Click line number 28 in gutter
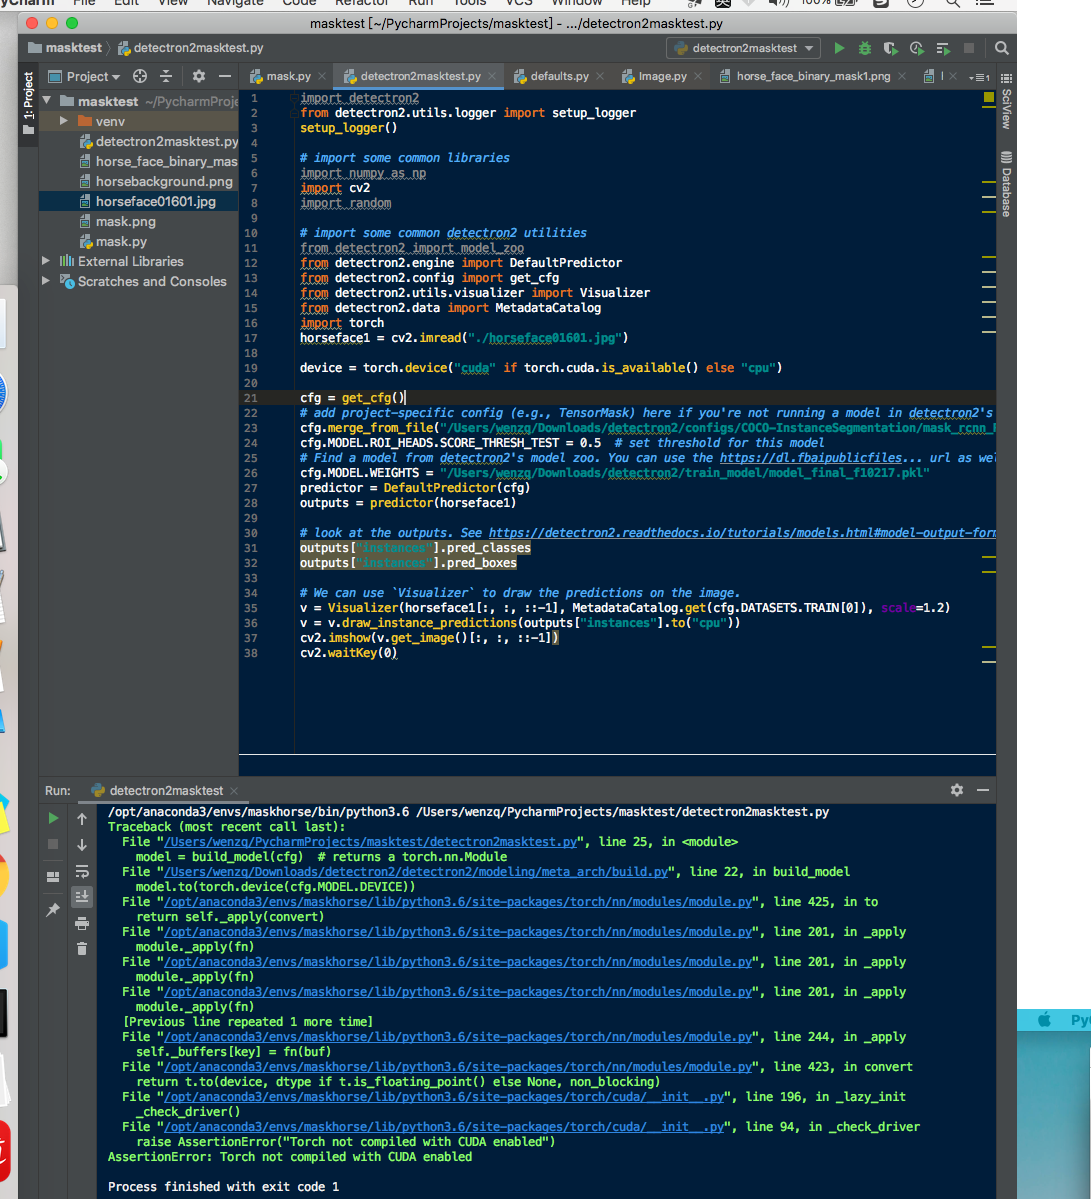Image resolution: width=1091 pixels, height=1199 pixels. click(252, 502)
